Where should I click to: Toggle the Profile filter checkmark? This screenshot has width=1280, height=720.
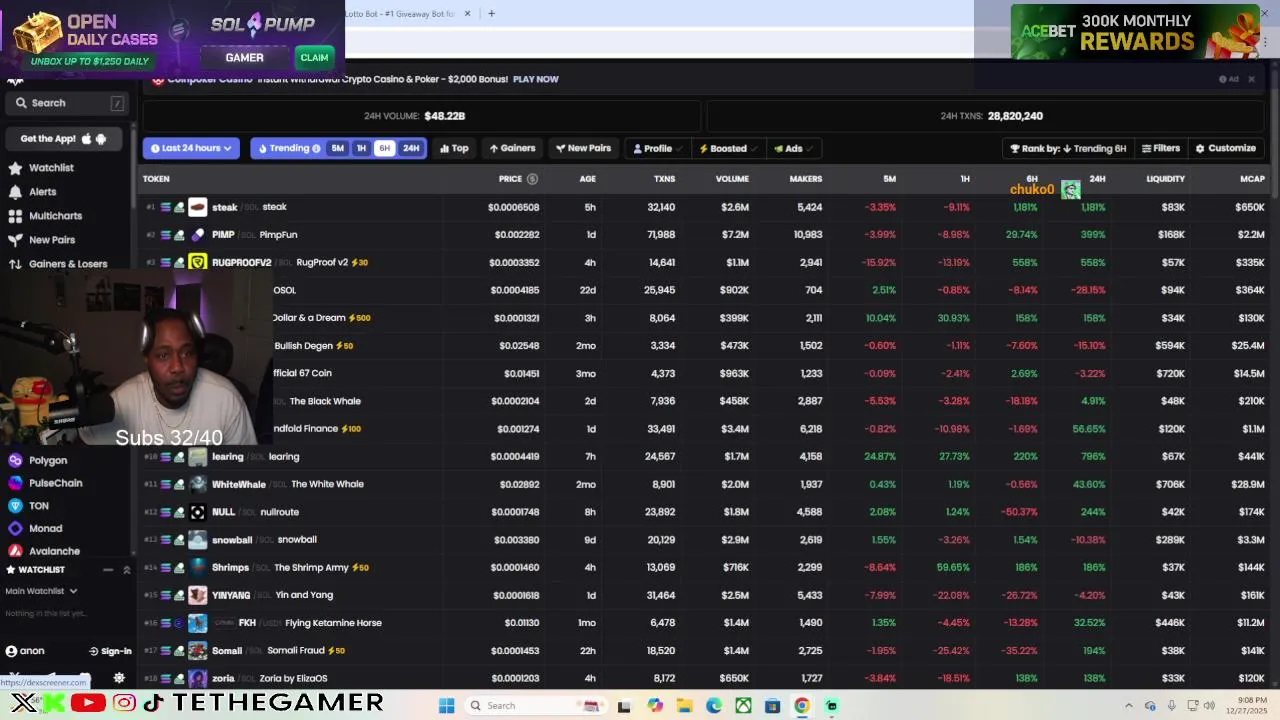click(680, 149)
